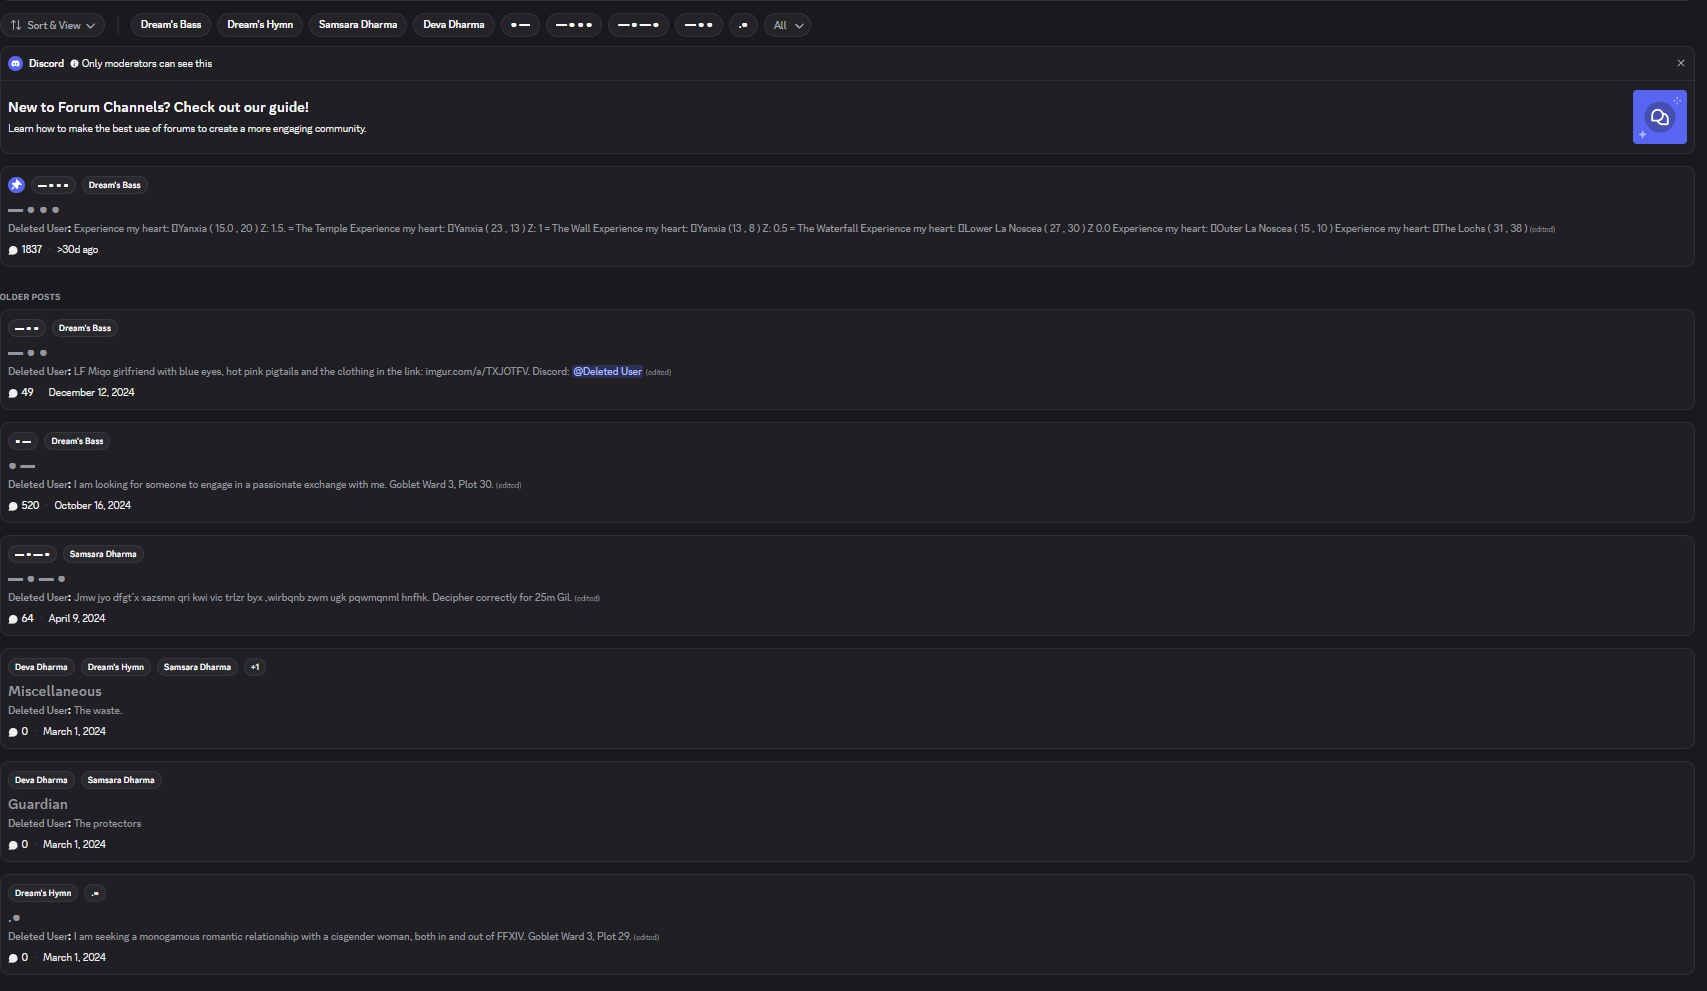
Task: Open the Sort & View dropdown
Action: 53,25
